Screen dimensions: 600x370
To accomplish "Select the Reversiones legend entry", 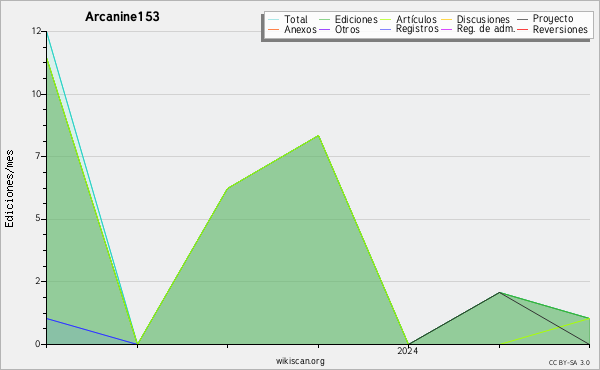I will (x=552, y=29).
